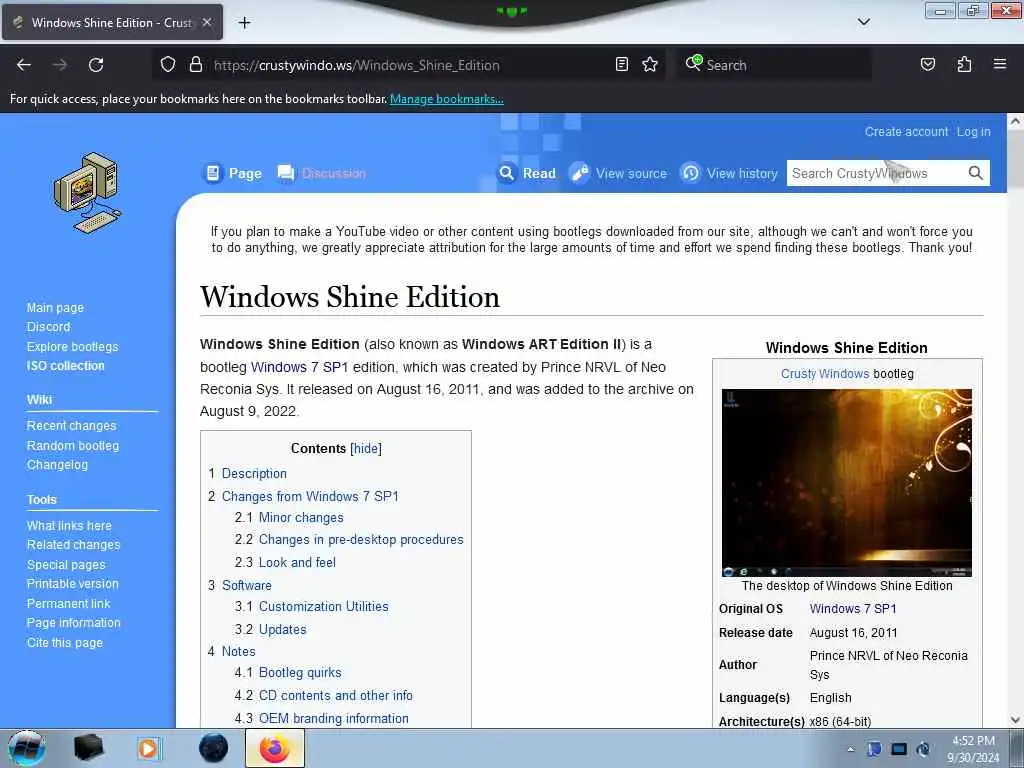Open taskbar clock showing 4:52 PM
The width and height of the screenshot is (1024, 768).
973,749
